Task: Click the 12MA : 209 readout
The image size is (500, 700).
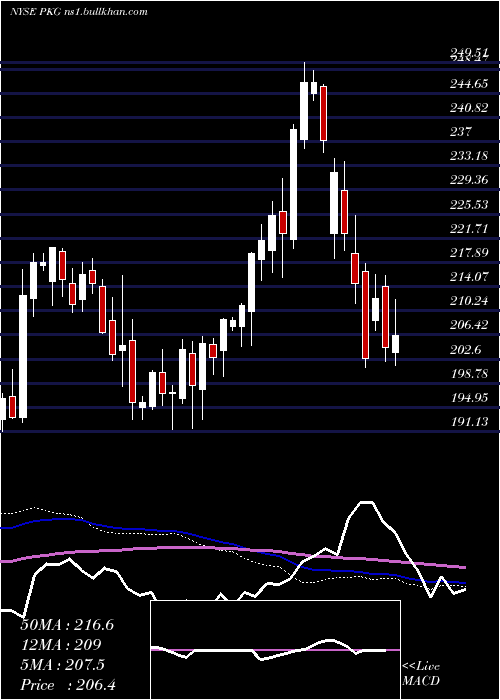Action: 61,645
